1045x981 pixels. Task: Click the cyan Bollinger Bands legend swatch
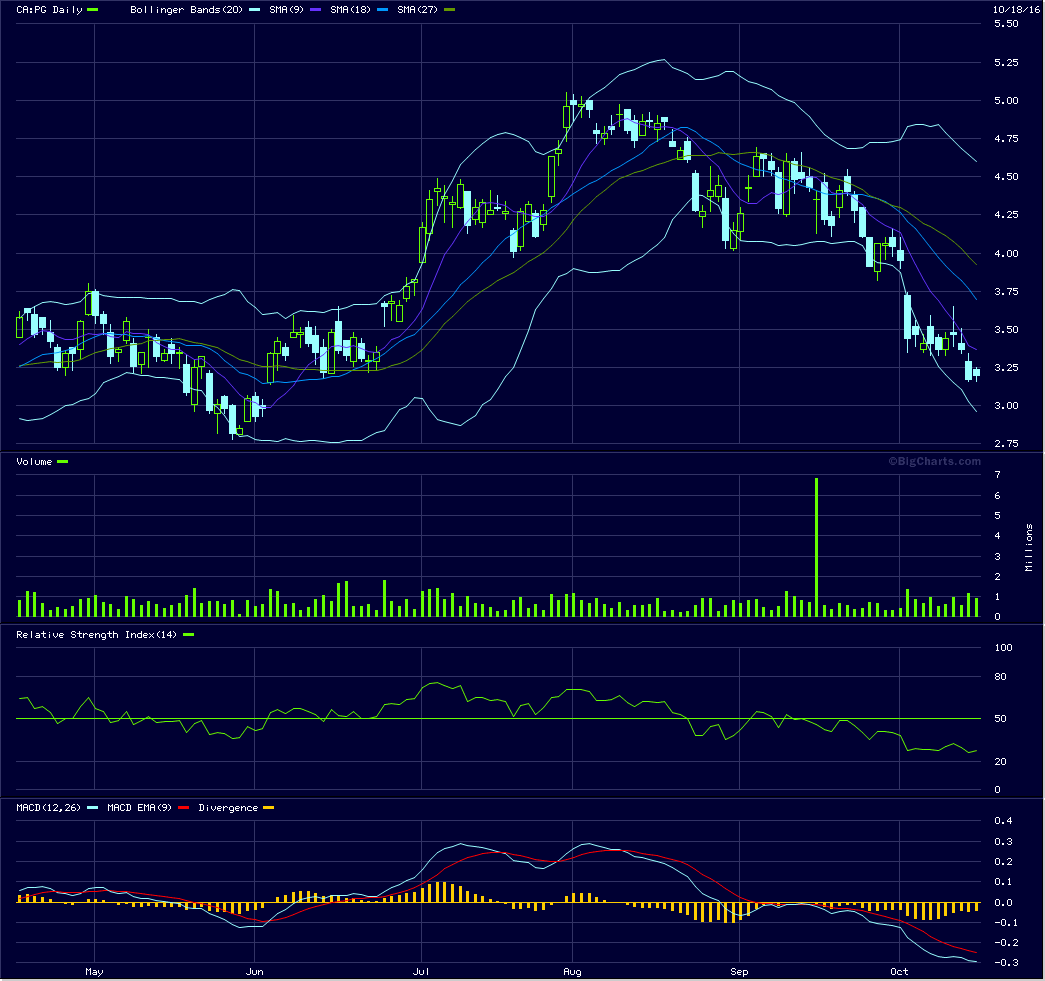tap(253, 9)
